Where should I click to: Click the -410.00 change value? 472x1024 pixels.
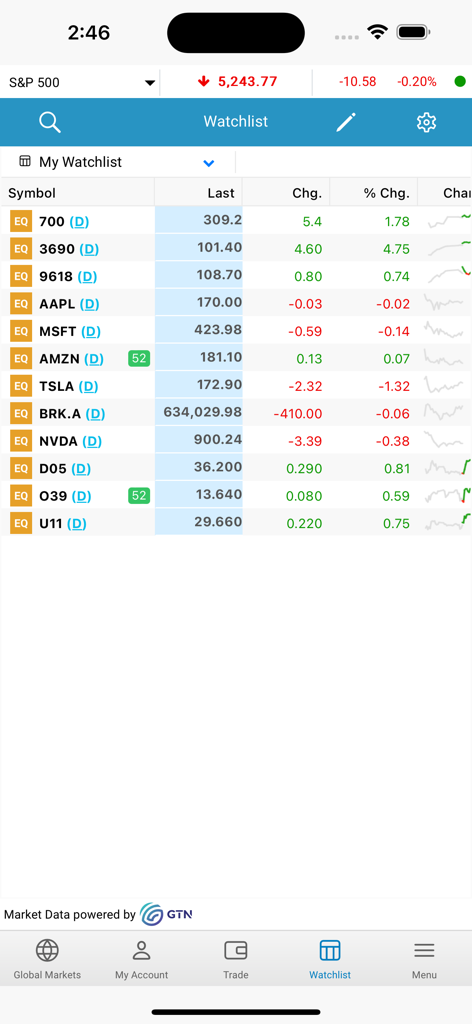tap(298, 414)
